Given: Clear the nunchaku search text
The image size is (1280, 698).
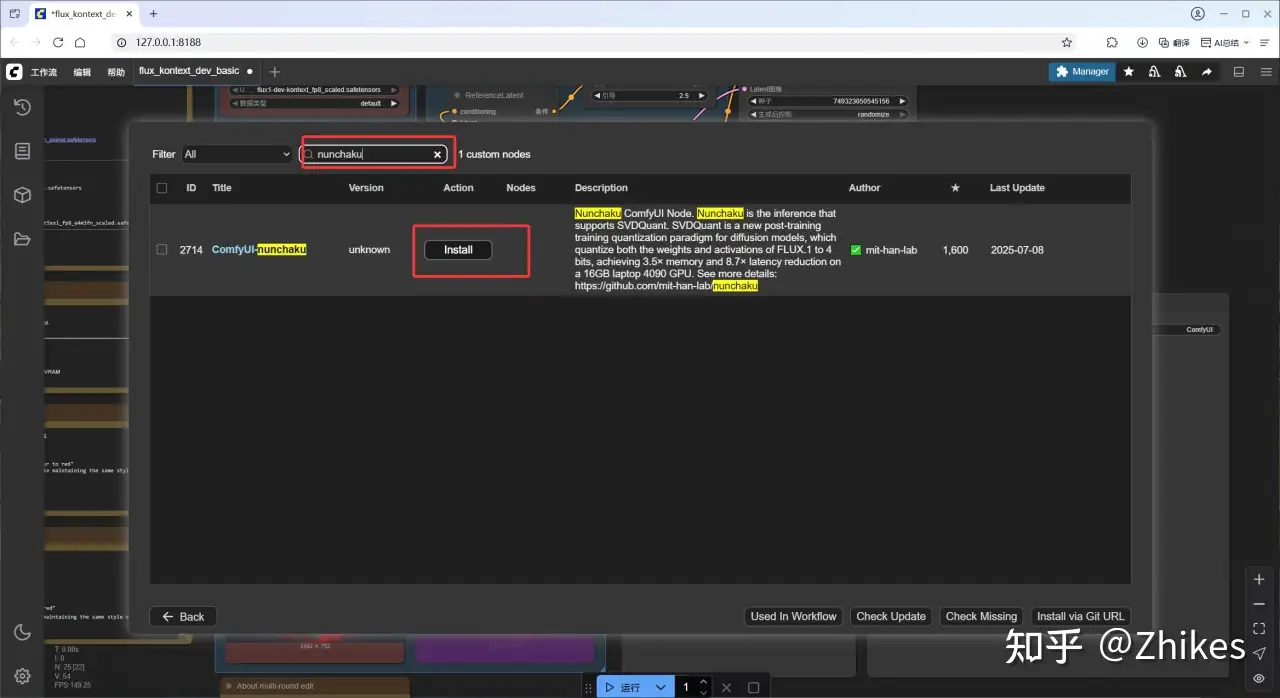Looking at the screenshot, I should (x=437, y=155).
